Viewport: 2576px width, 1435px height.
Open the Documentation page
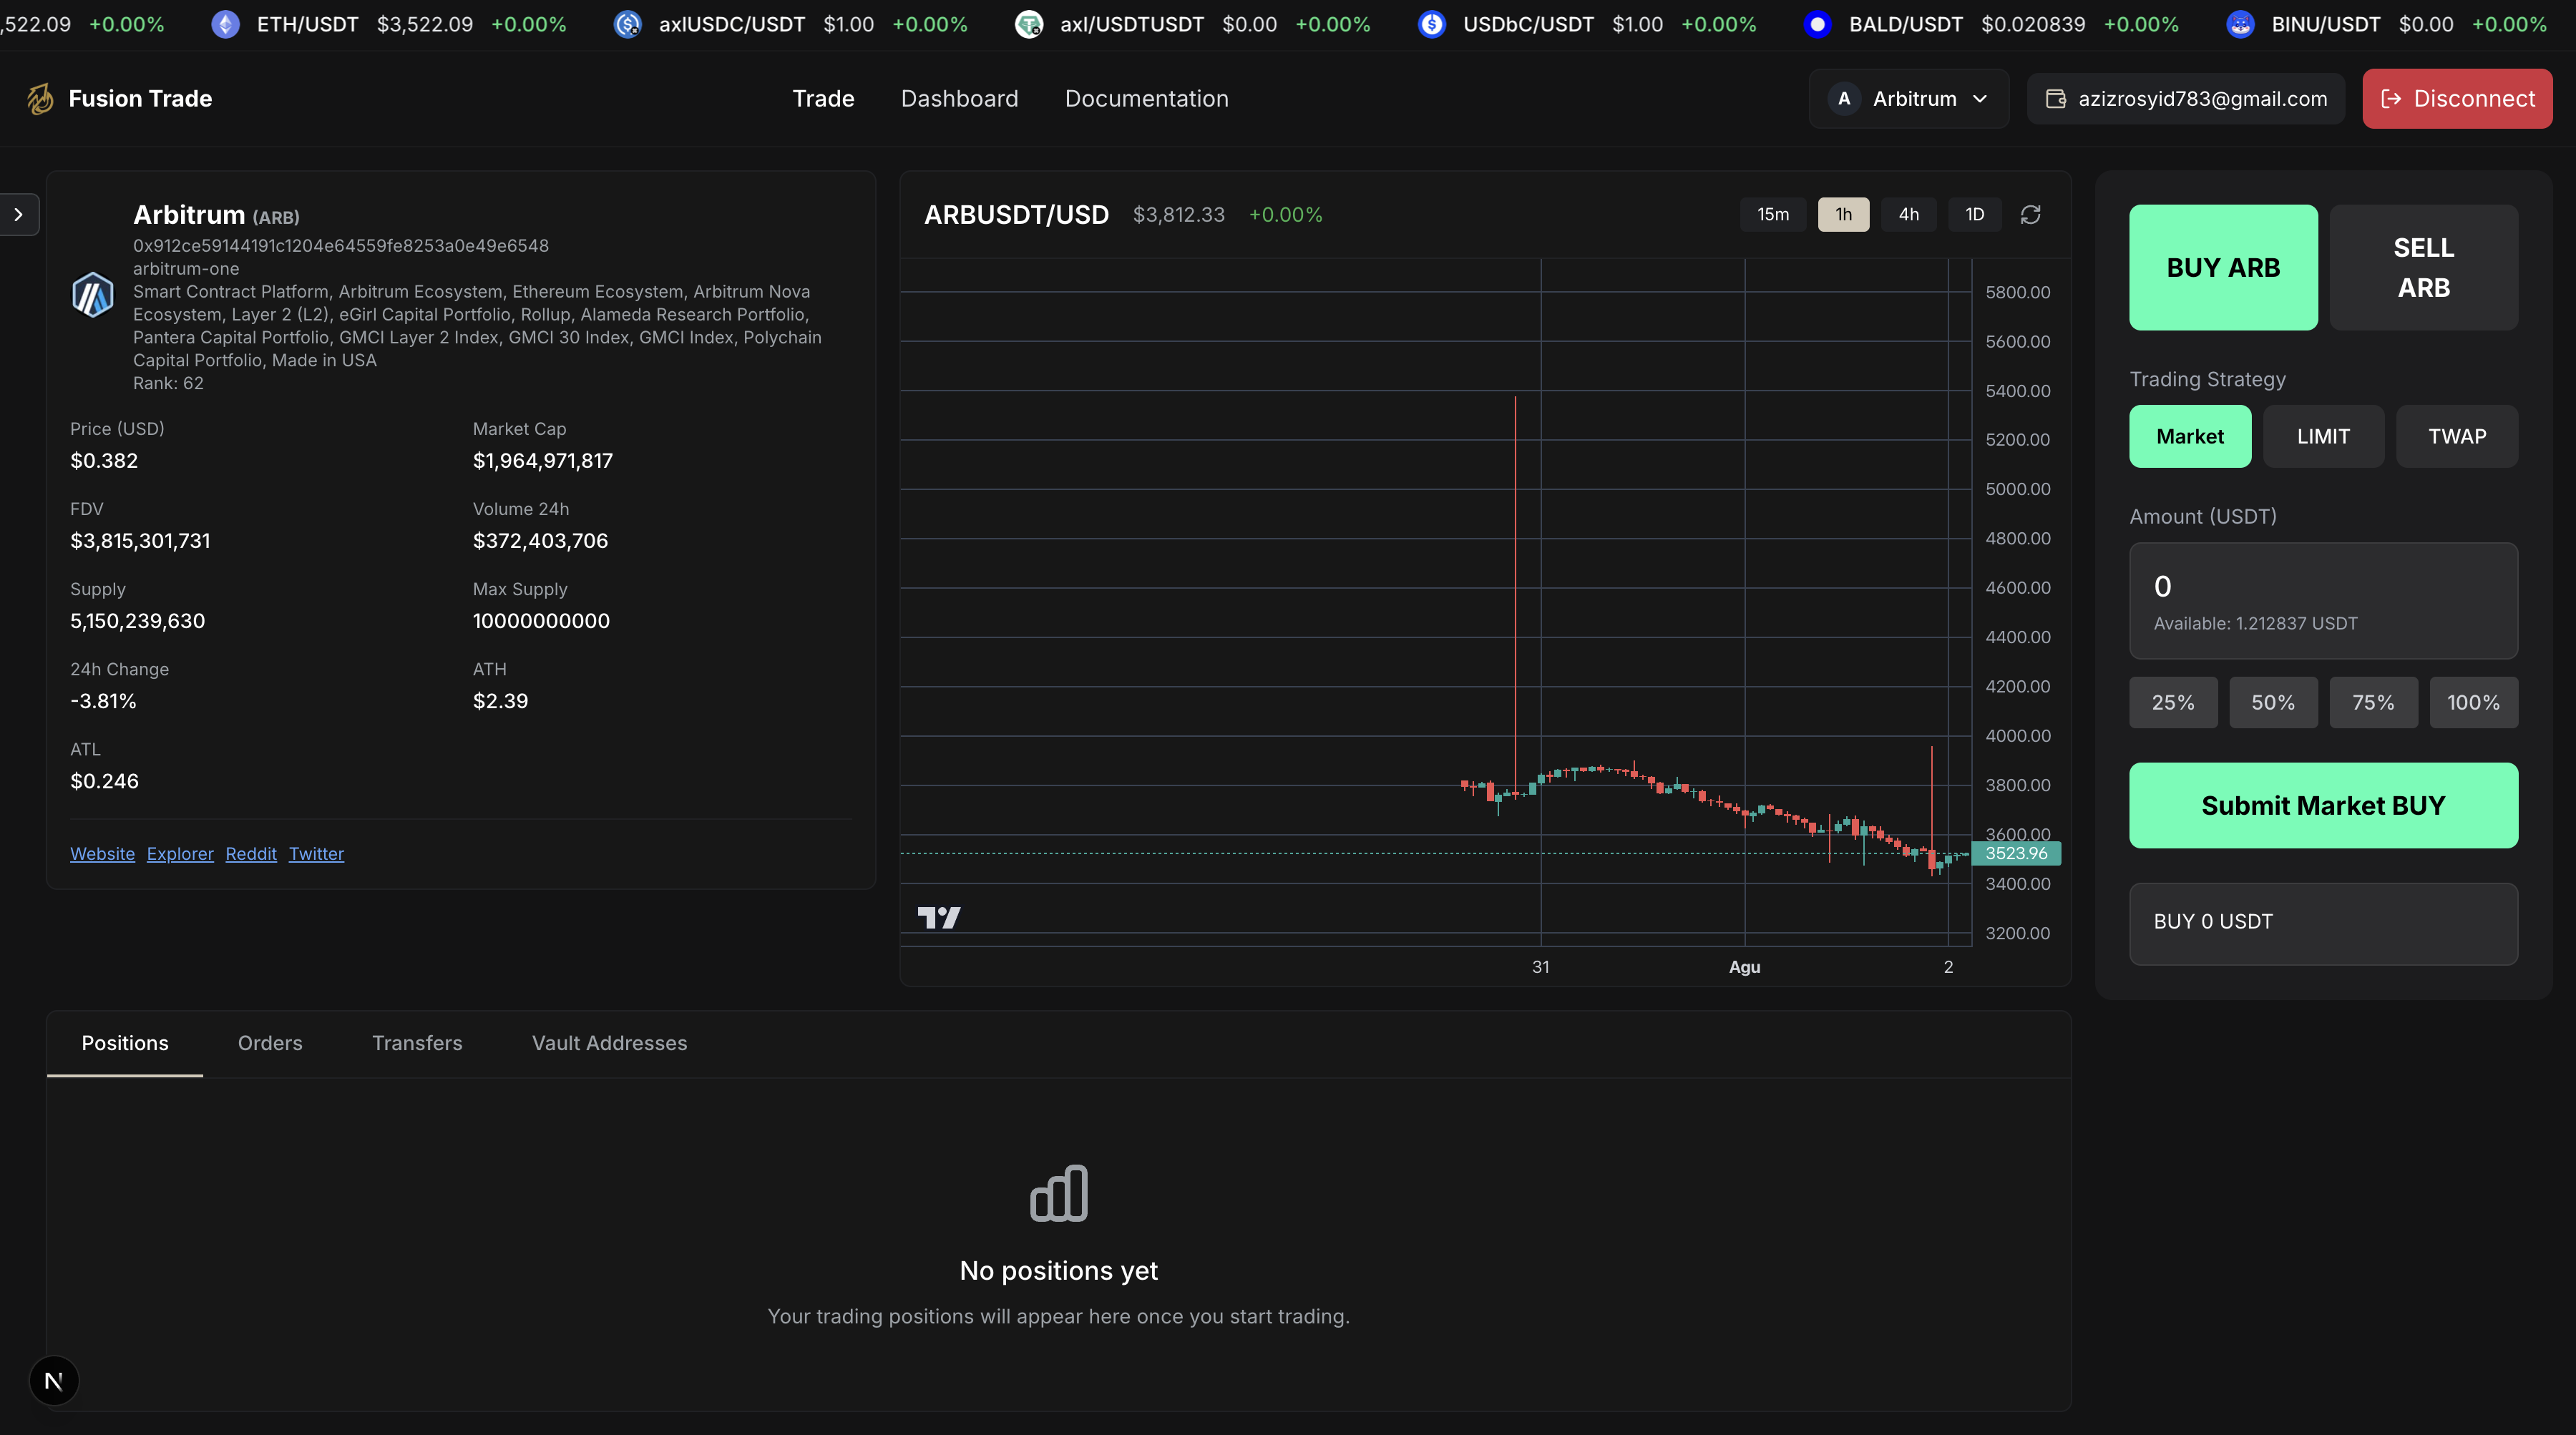1146,98
